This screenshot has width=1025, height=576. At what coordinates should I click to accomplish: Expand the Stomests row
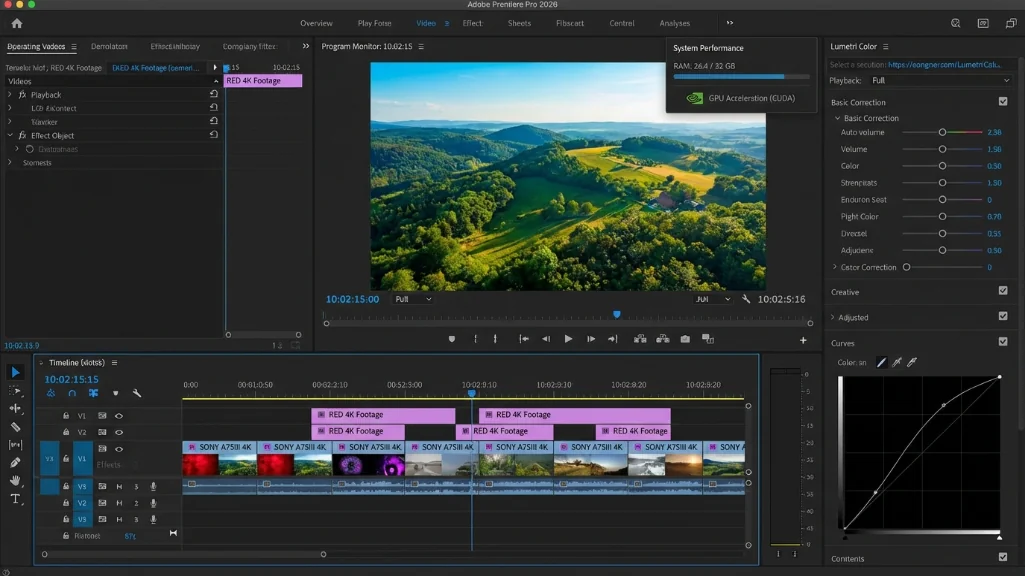point(10,162)
